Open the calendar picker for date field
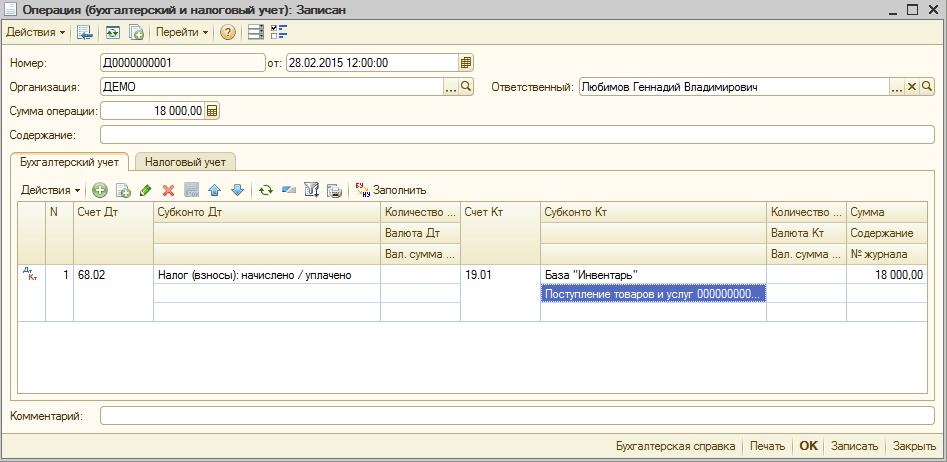This screenshot has width=947, height=462. click(466, 63)
